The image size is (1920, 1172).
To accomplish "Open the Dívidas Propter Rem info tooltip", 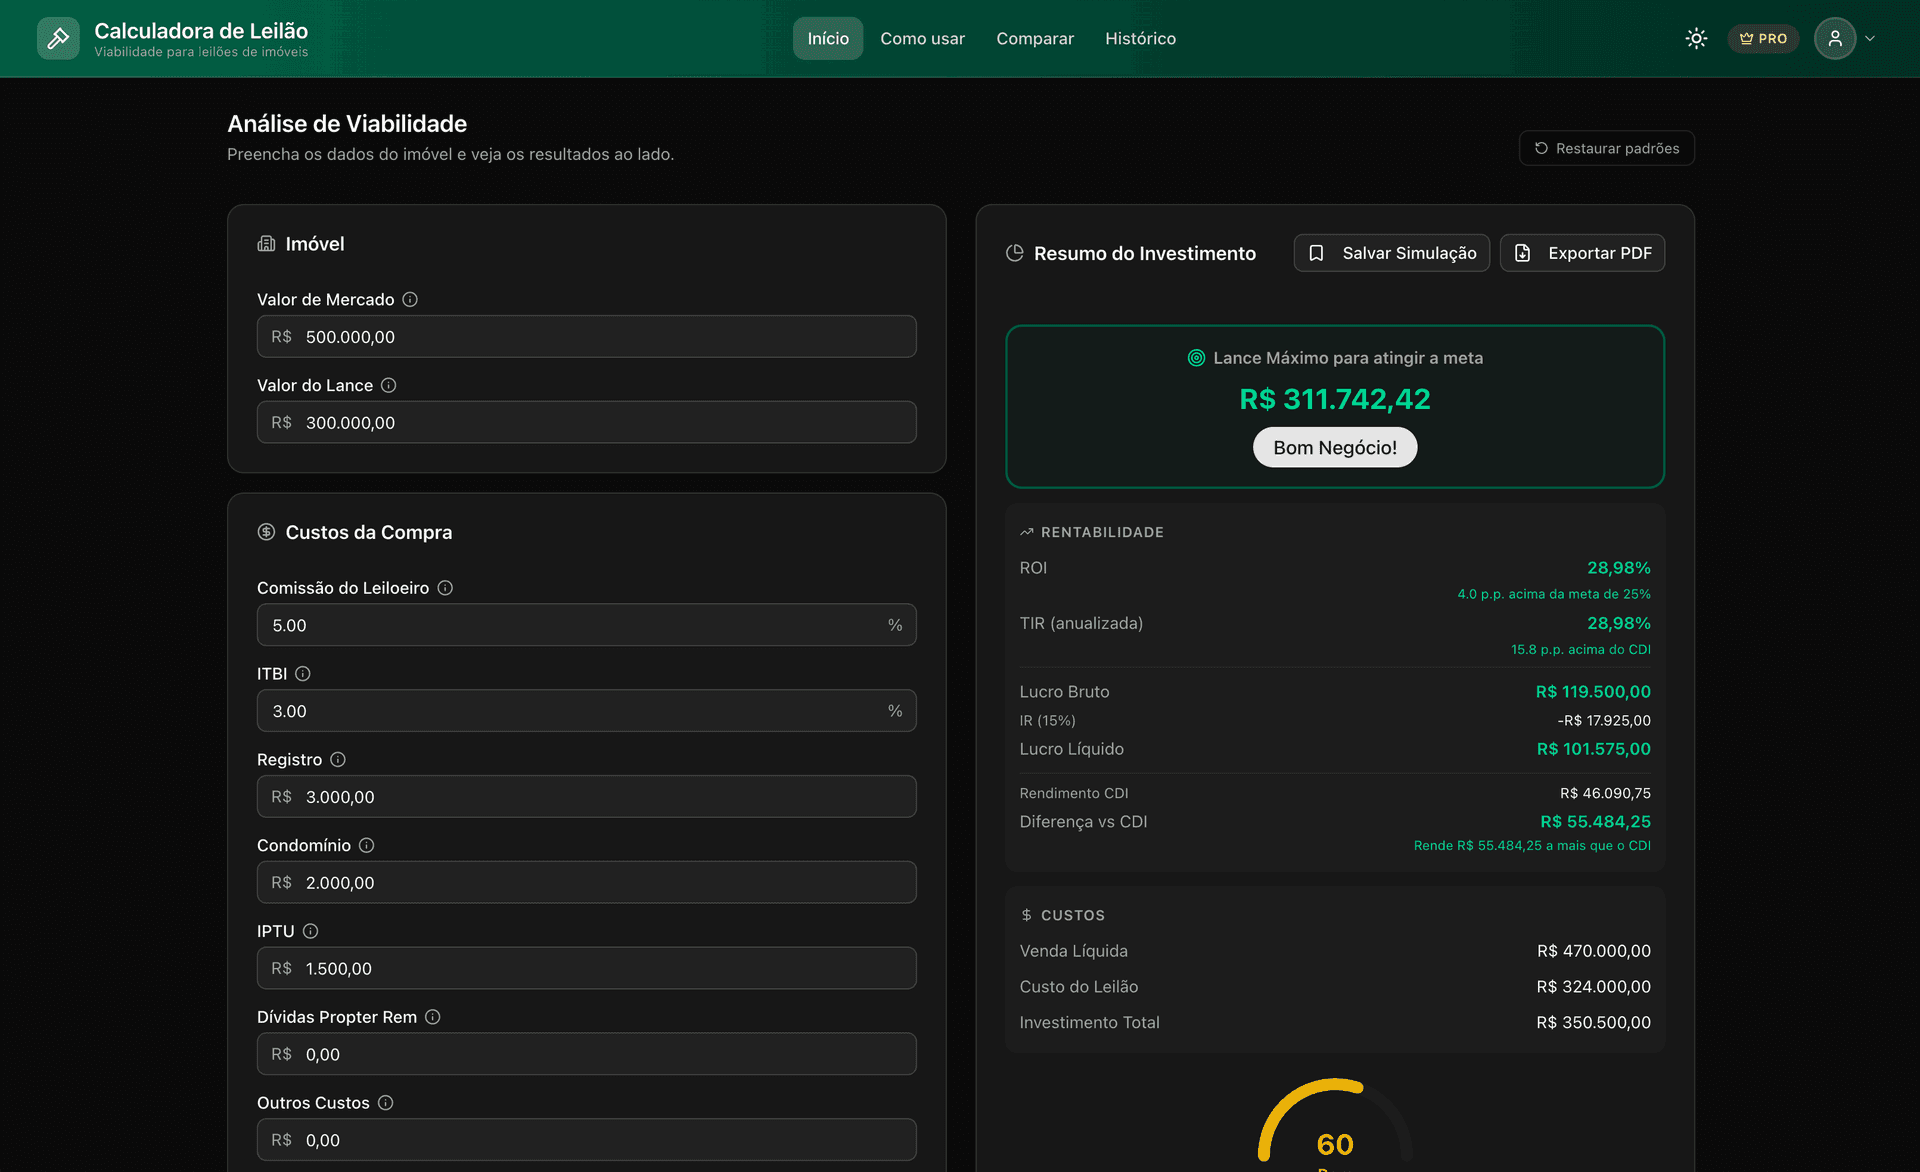I will 433,1017.
